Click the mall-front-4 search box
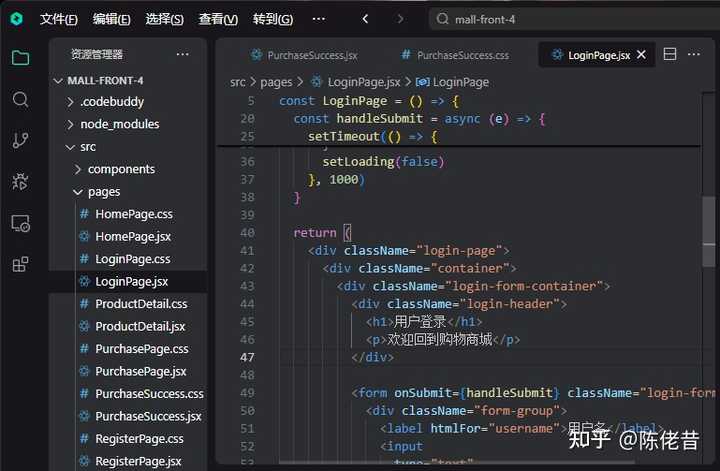Screen dimensions: 720x471 pyautogui.click(x=570, y=19)
